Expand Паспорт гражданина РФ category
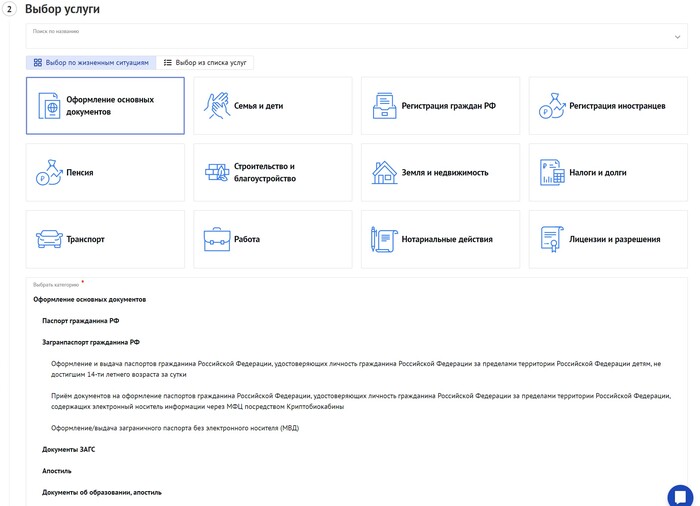 (81, 321)
